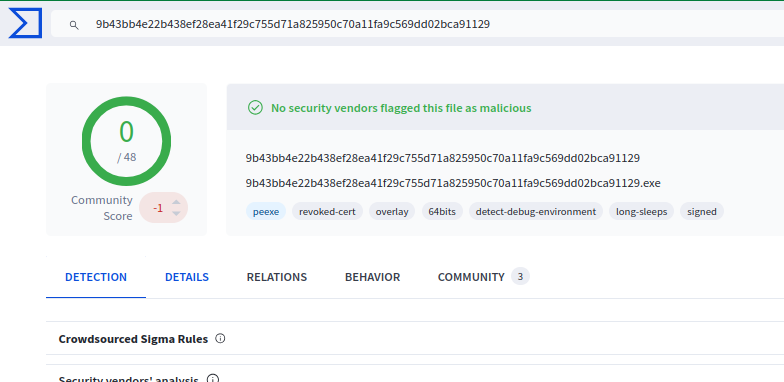Focus the hash search input field
Viewport: 784px width, 382px height.
[x=418, y=24]
